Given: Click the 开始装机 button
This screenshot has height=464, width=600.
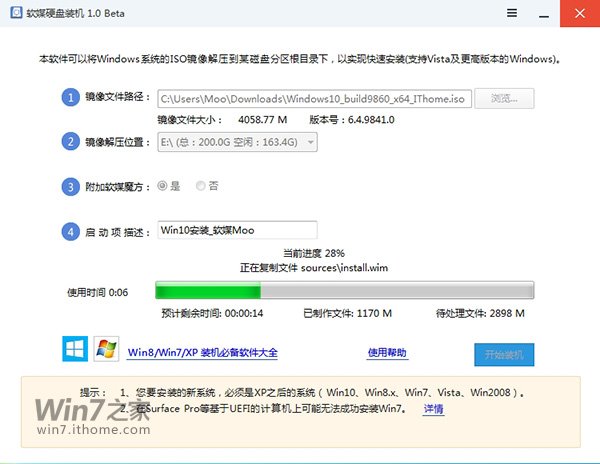Looking at the screenshot, I should pyautogui.click(x=504, y=355).
